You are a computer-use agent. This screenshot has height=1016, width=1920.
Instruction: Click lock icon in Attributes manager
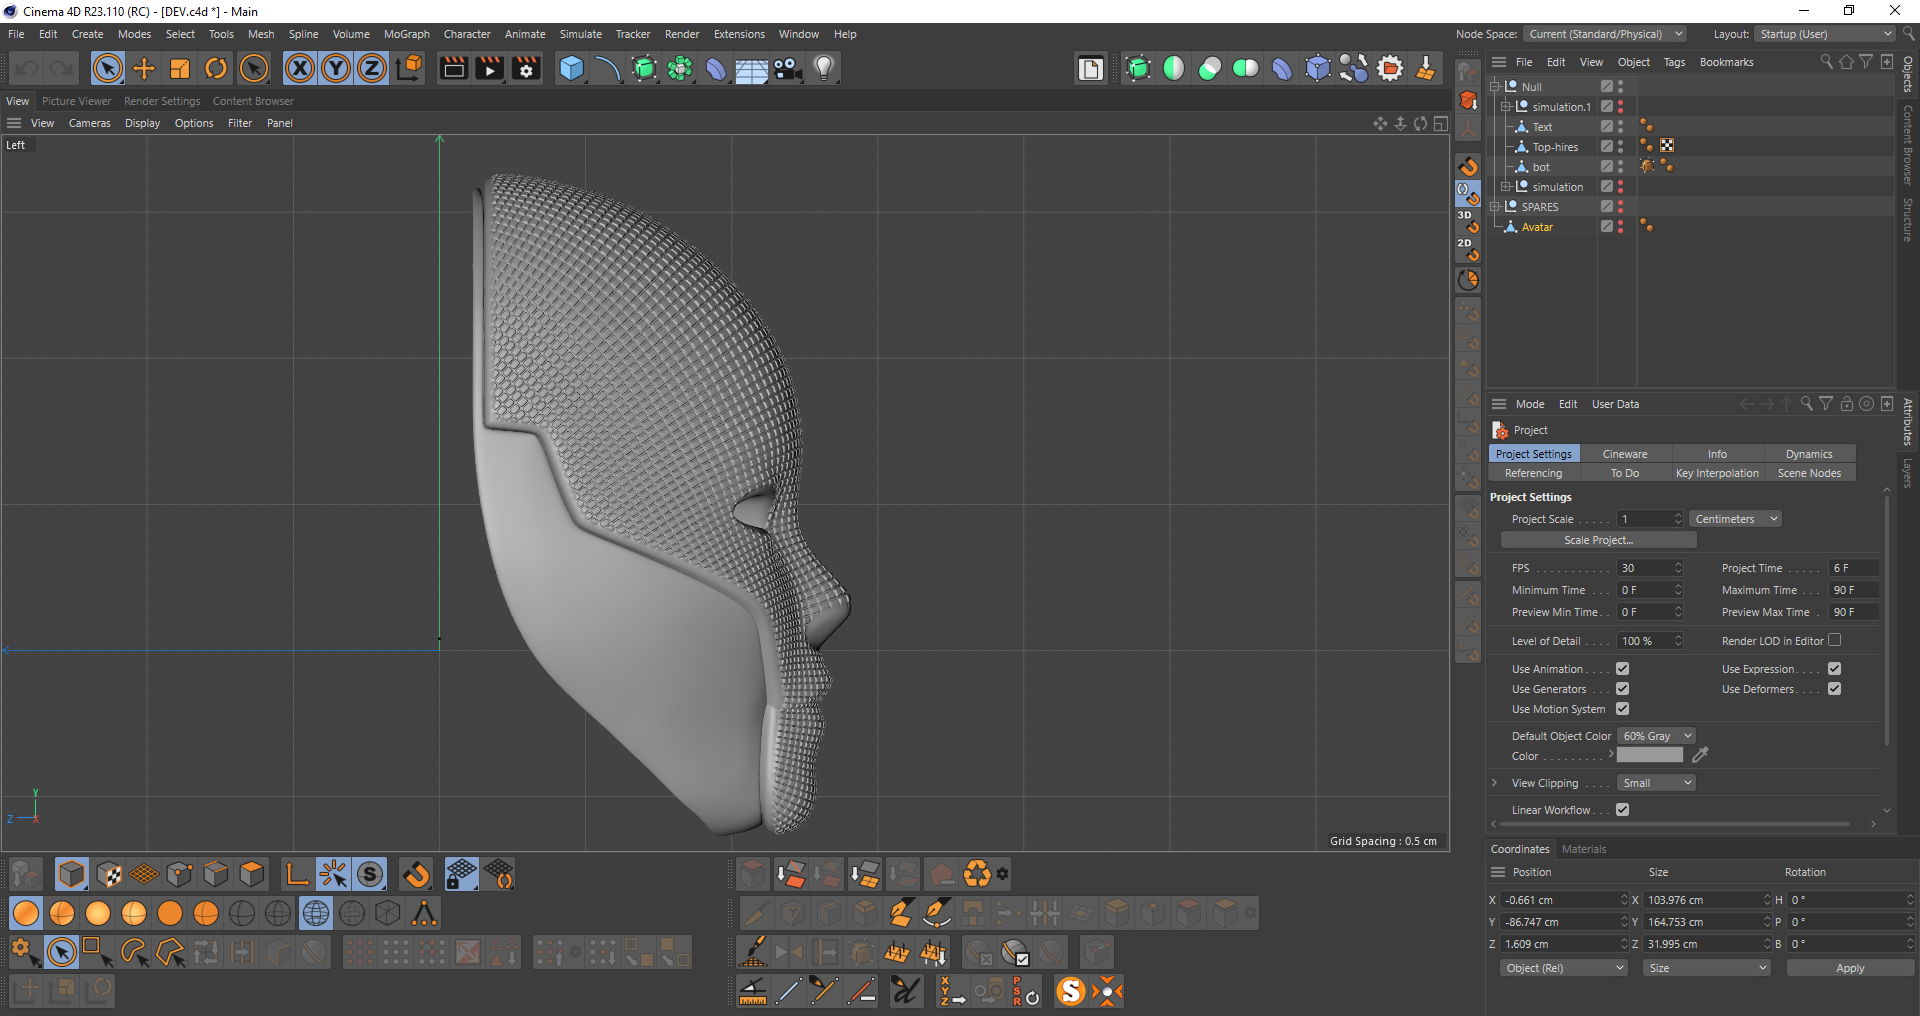(x=1847, y=404)
